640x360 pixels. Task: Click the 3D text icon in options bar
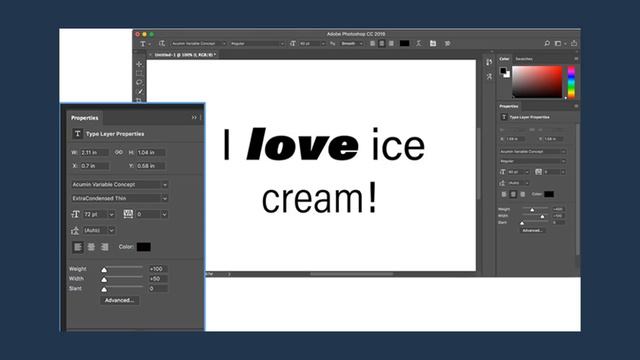tap(447, 43)
